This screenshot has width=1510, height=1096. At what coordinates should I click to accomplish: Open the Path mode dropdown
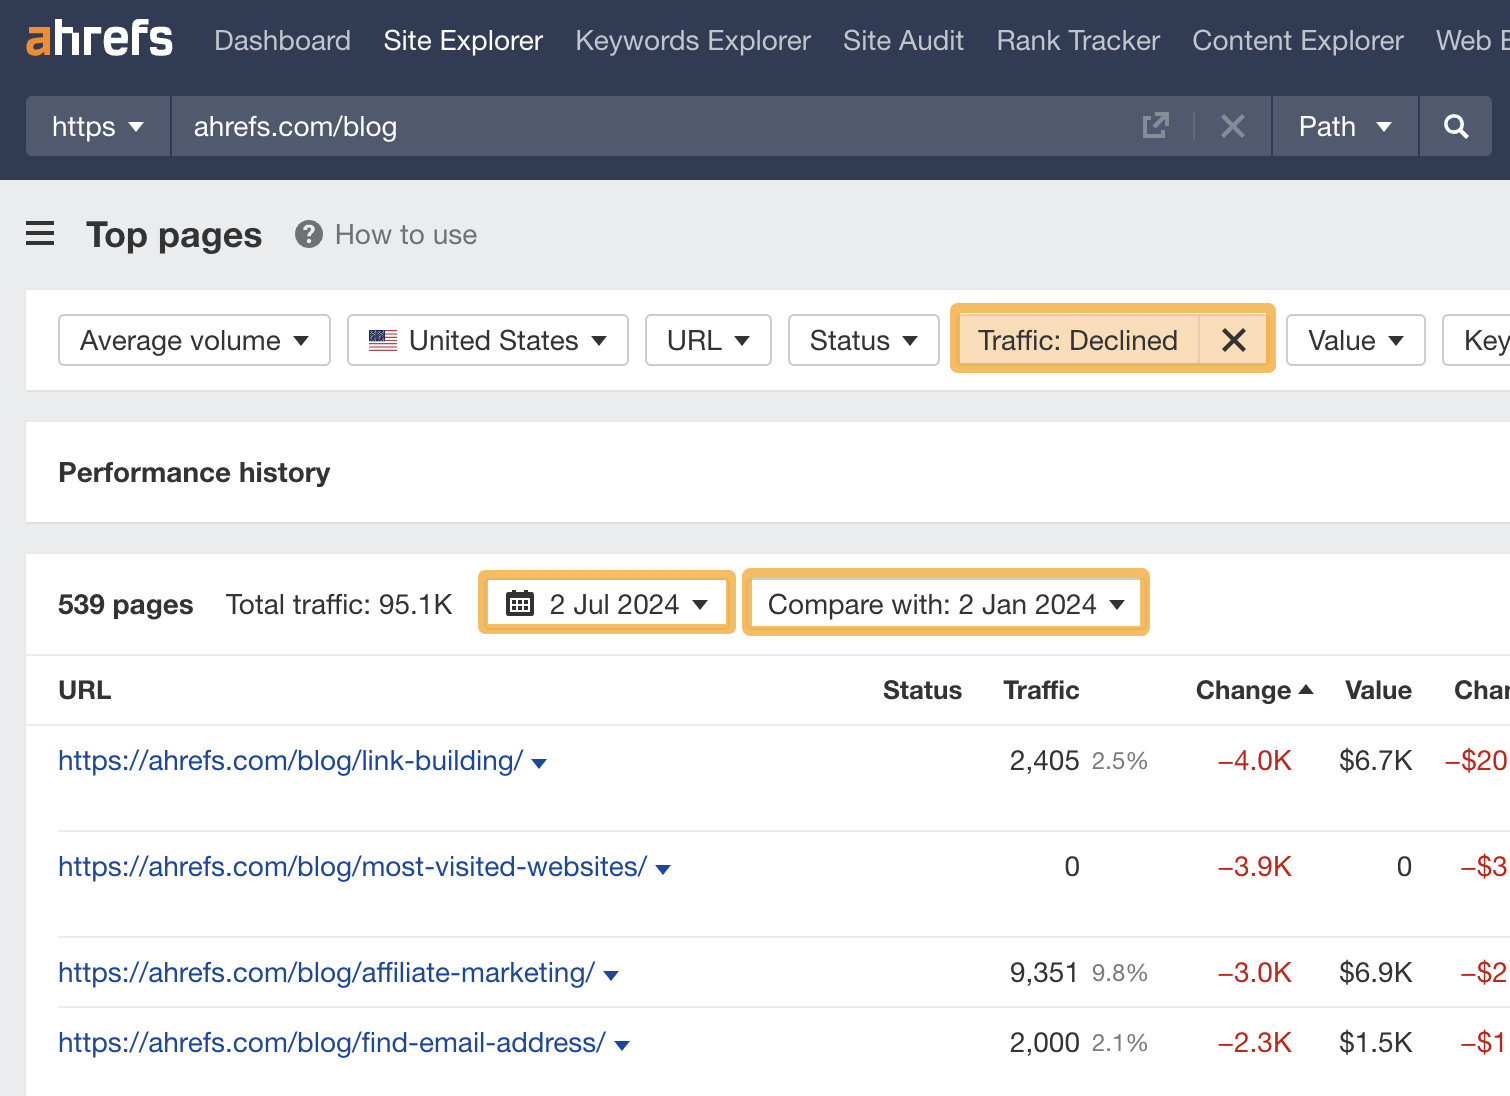point(1344,126)
